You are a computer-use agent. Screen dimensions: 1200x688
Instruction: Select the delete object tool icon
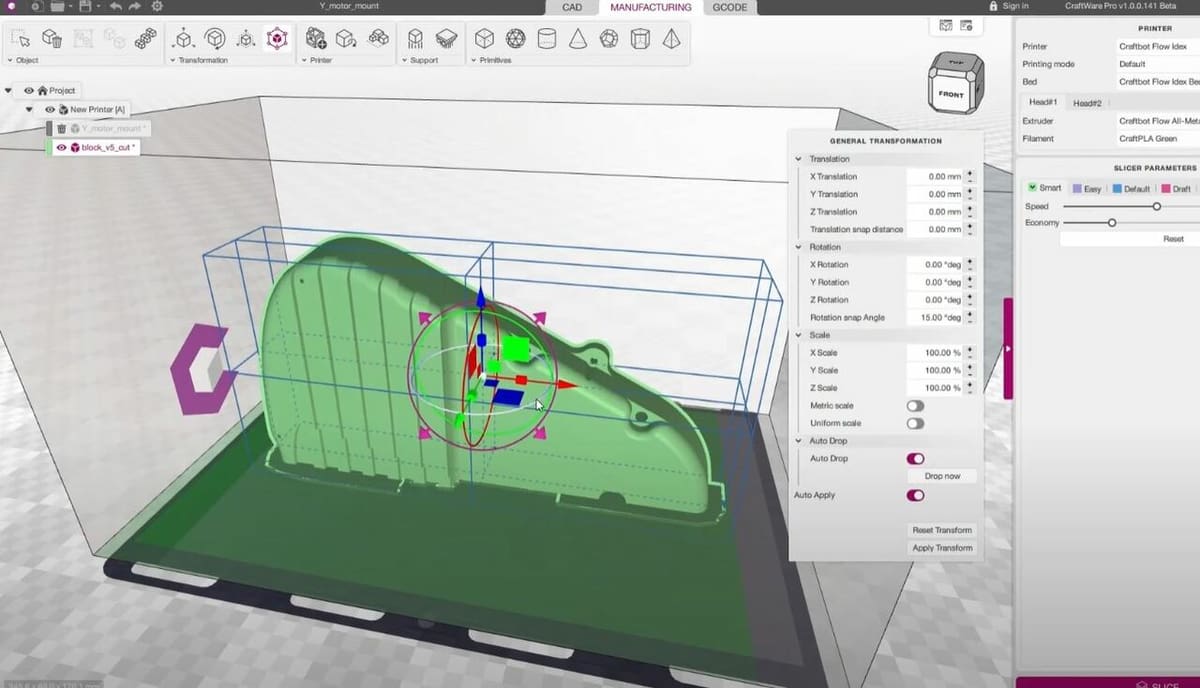click(52, 39)
